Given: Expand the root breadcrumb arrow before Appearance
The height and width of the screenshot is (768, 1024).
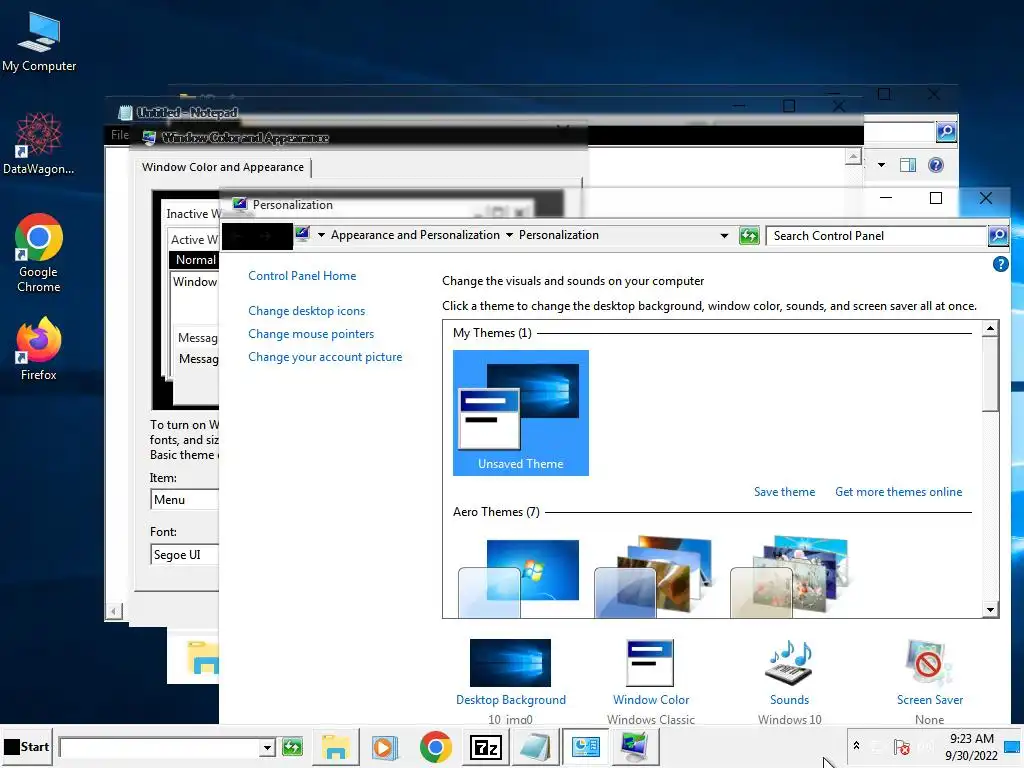Looking at the screenshot, I should click(x=321, y=235).
